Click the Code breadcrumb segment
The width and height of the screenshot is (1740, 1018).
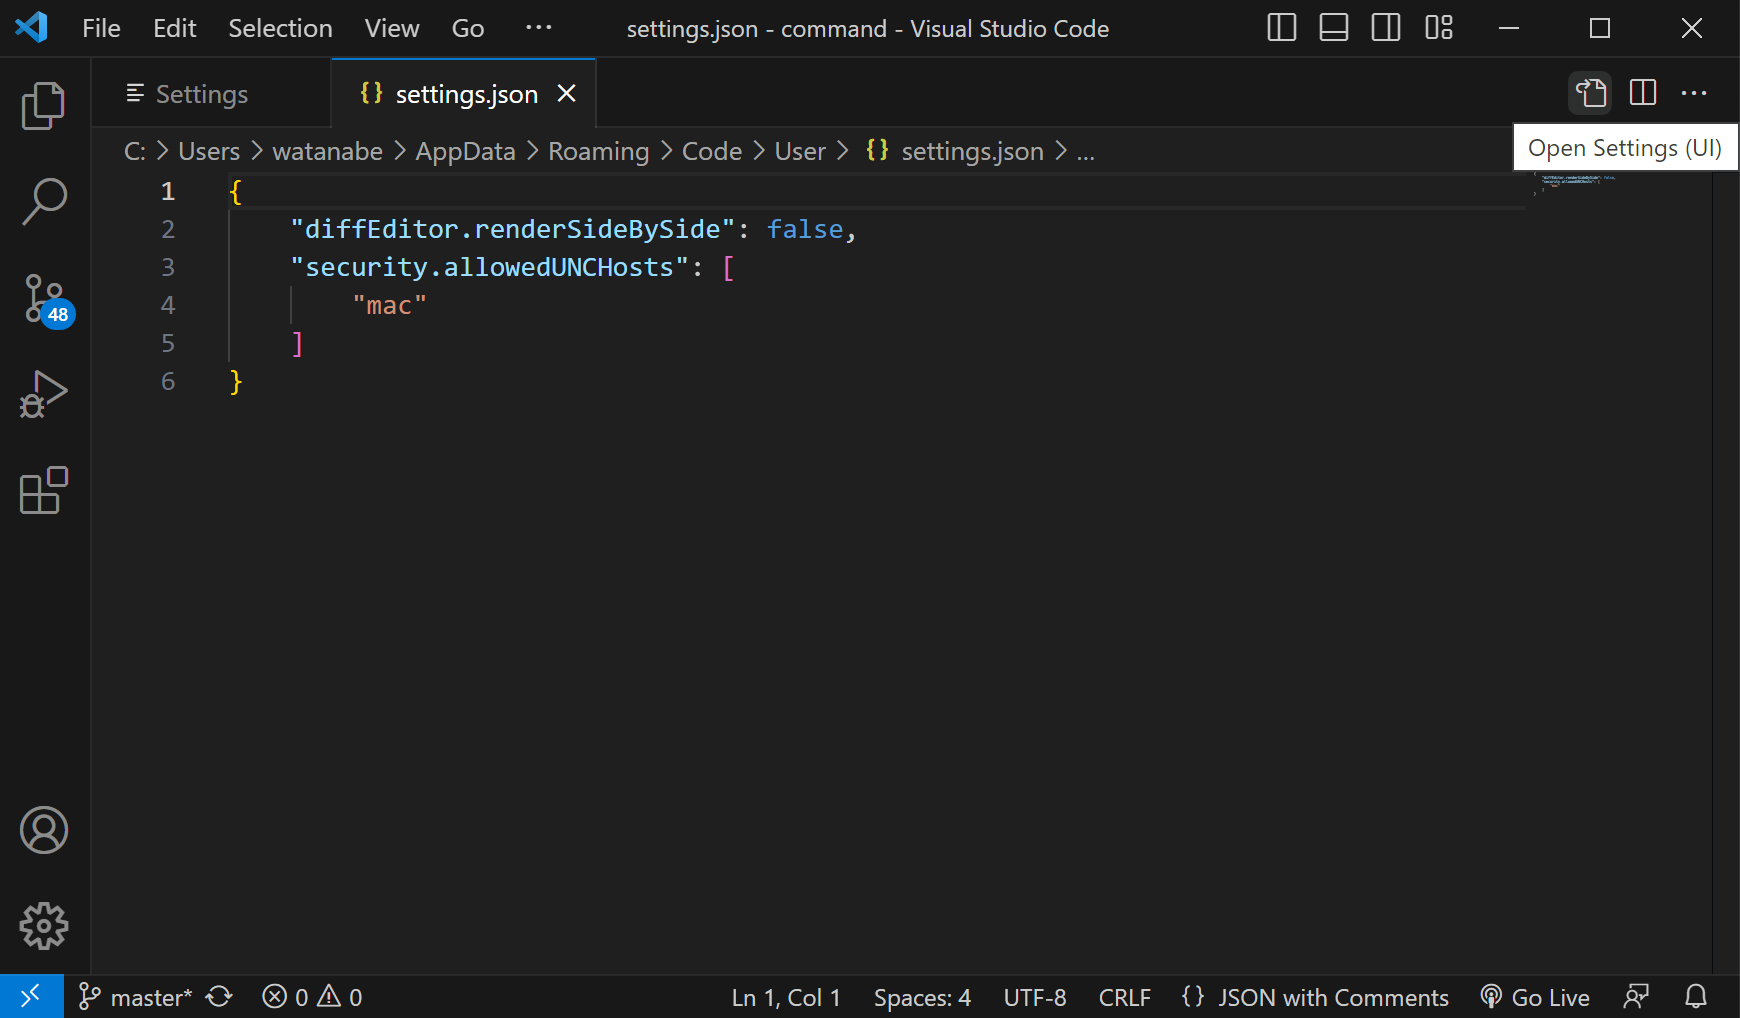pyautogui.click(x=711, y=151)
